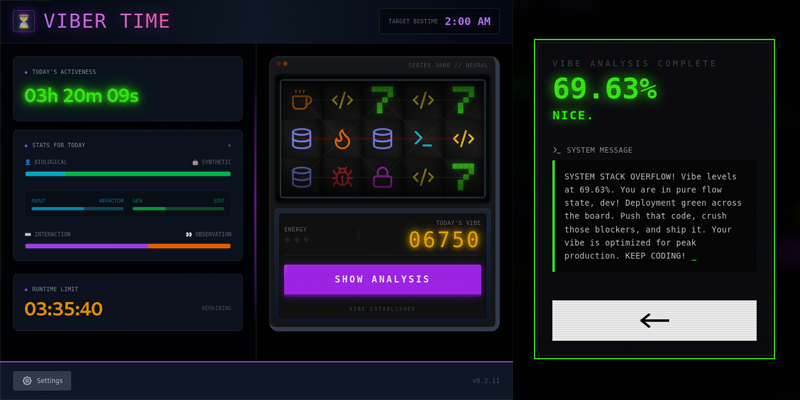Click the person icon beside Biological
800x400 pixels.
[x=28, y=162]
